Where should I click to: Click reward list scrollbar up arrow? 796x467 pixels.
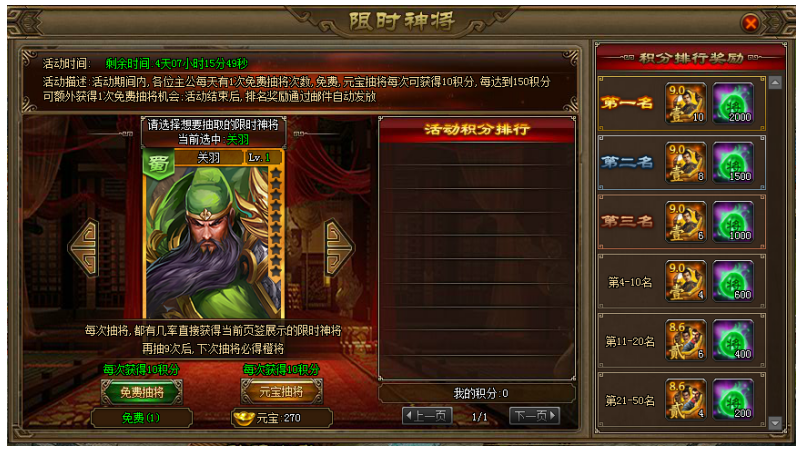click(x=775, y=82)
